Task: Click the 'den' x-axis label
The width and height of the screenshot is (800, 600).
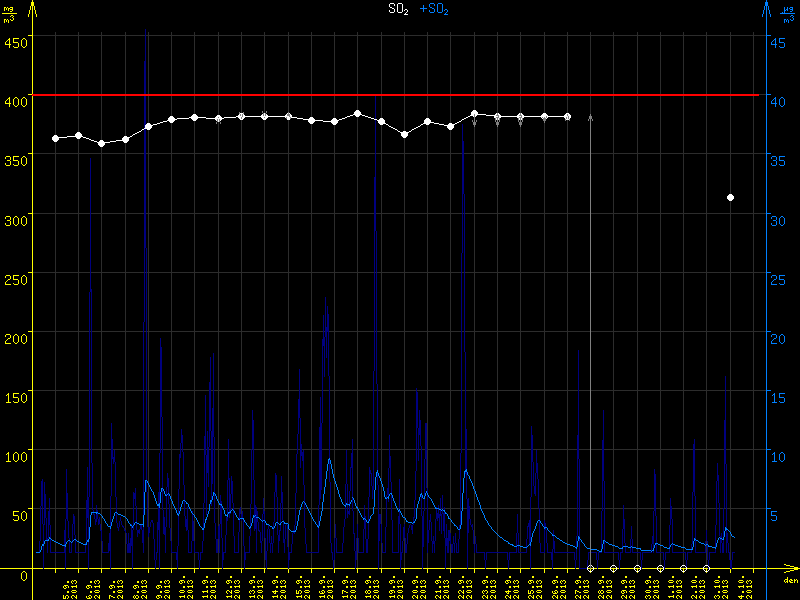Action: 789,581
